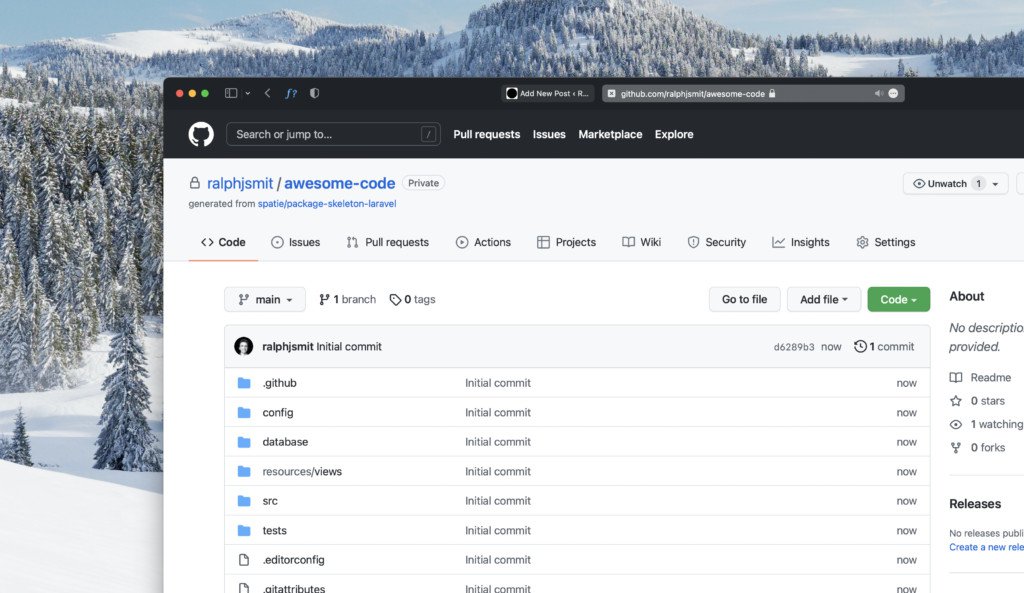Click the Go to file button
The width and height of the screenshot is (1024, 593).
pos(744,299)
